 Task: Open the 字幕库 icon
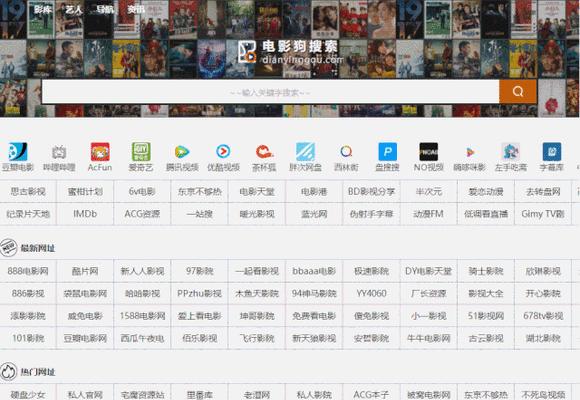(x=552, y=152)
